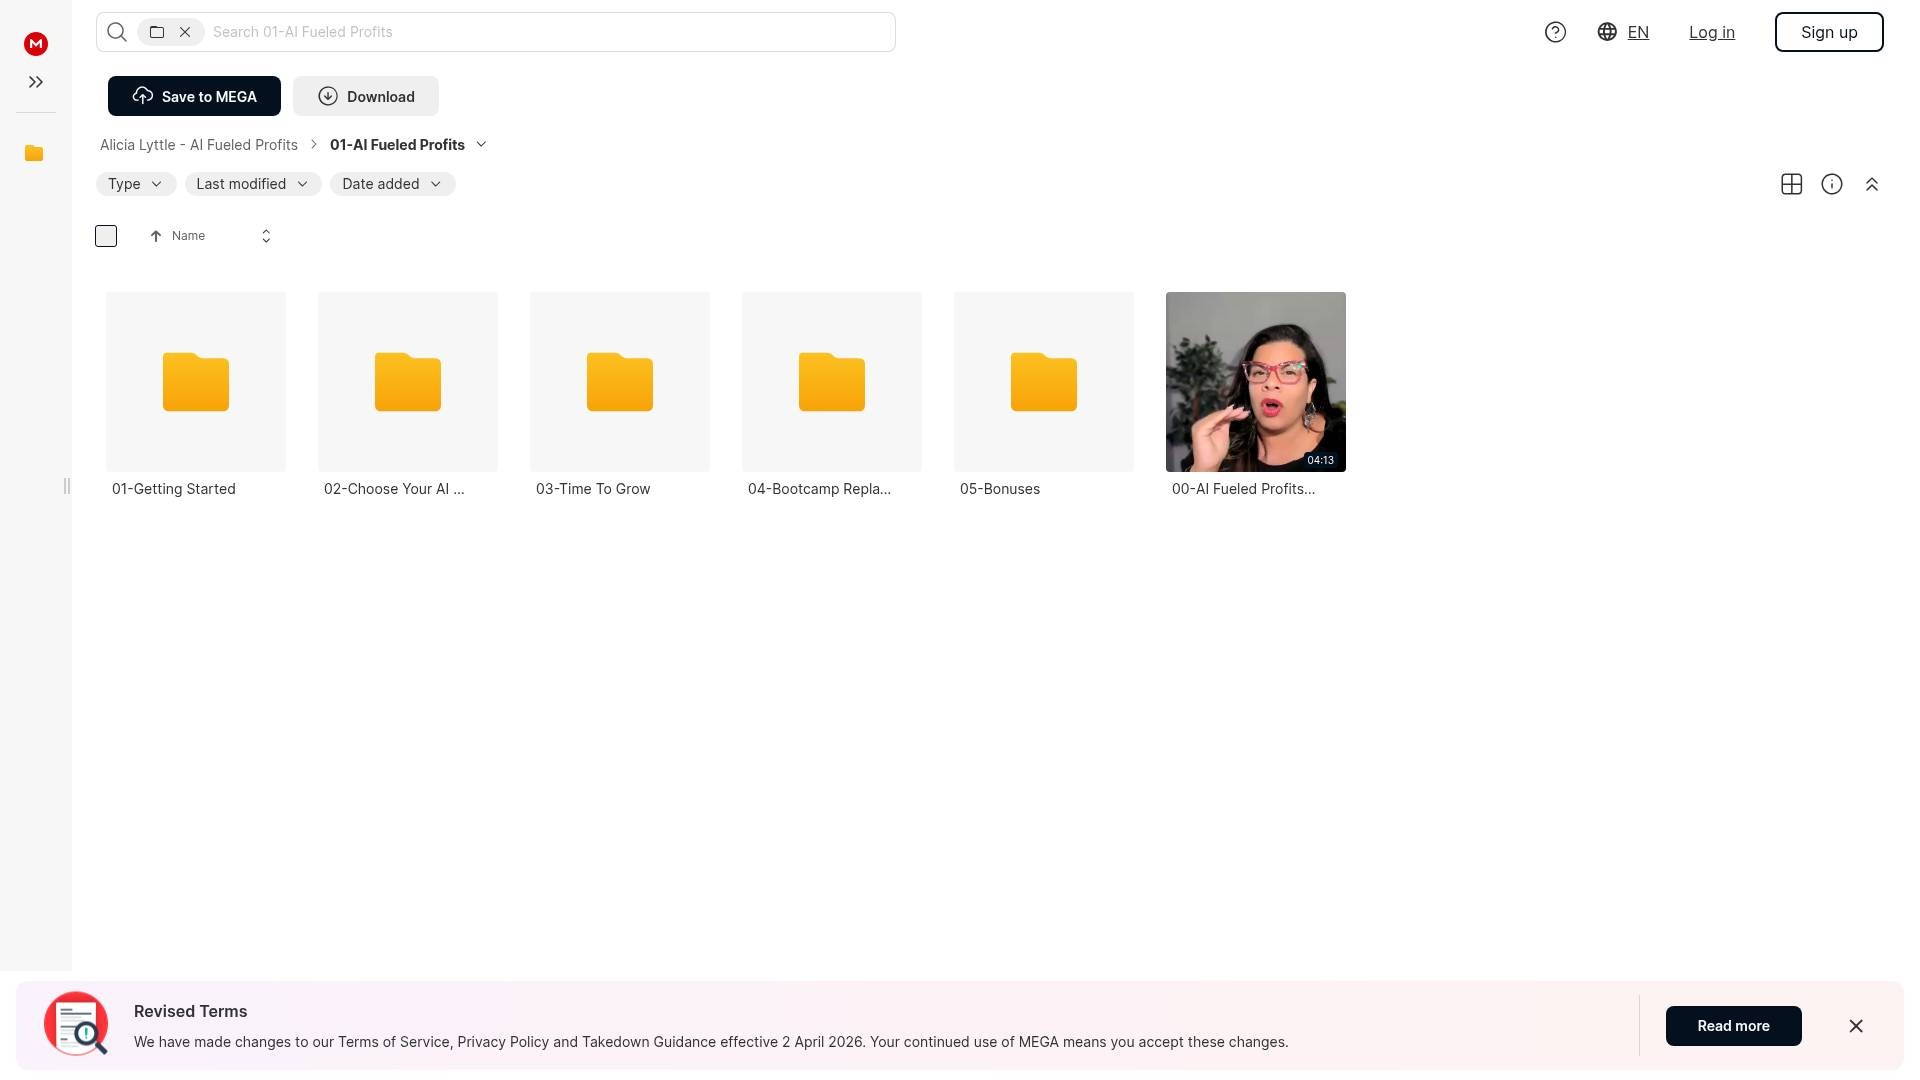This screenshot has width=1920, height=1080.
Task: Open the Date added filter dropdown
Action: [x=392, y=184]
